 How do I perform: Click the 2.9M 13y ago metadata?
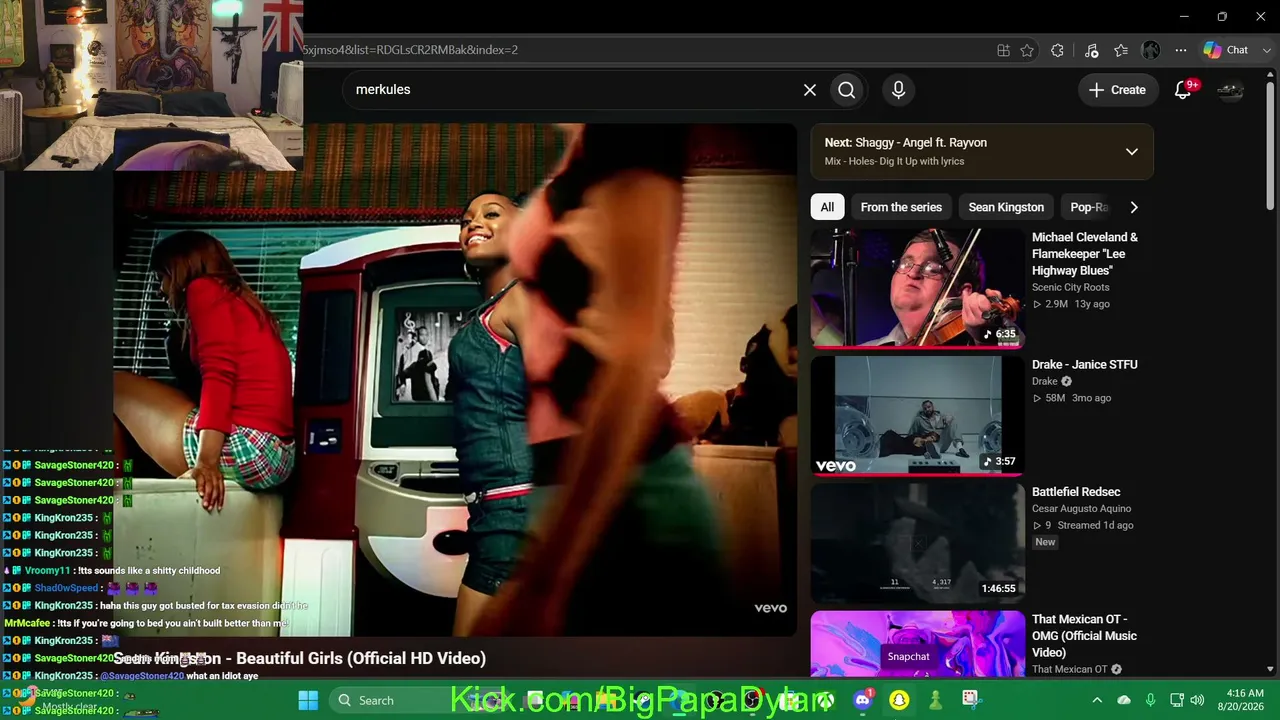tap(1071, 304)
